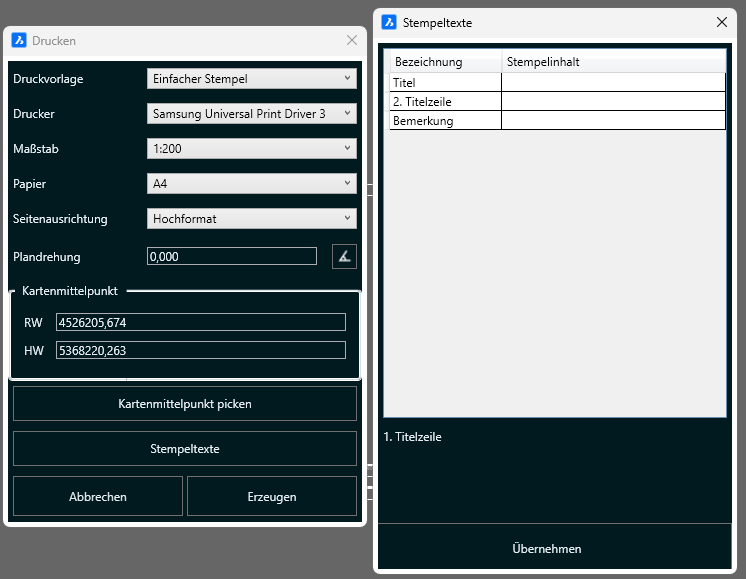The width and height of the screenshot is (746, 579).
Task: Click the Abbrechen button
Action: [98, 496]
